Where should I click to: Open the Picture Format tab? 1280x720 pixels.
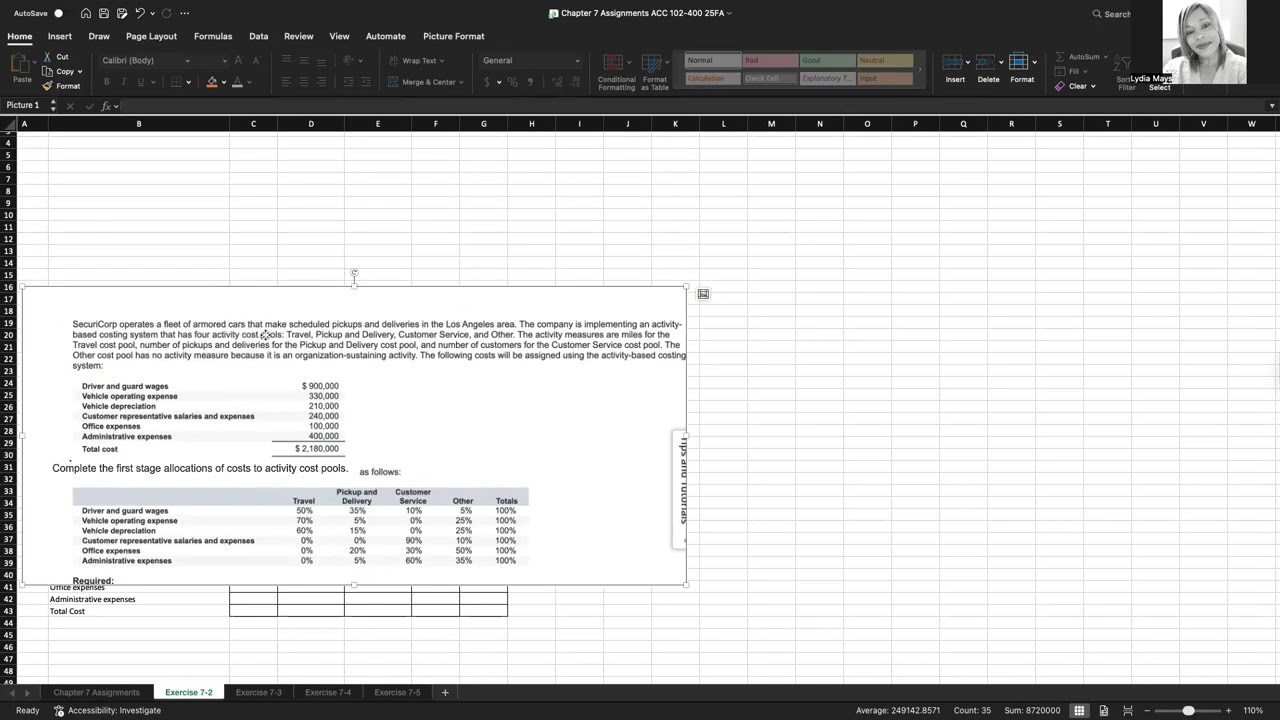point(453,36)
